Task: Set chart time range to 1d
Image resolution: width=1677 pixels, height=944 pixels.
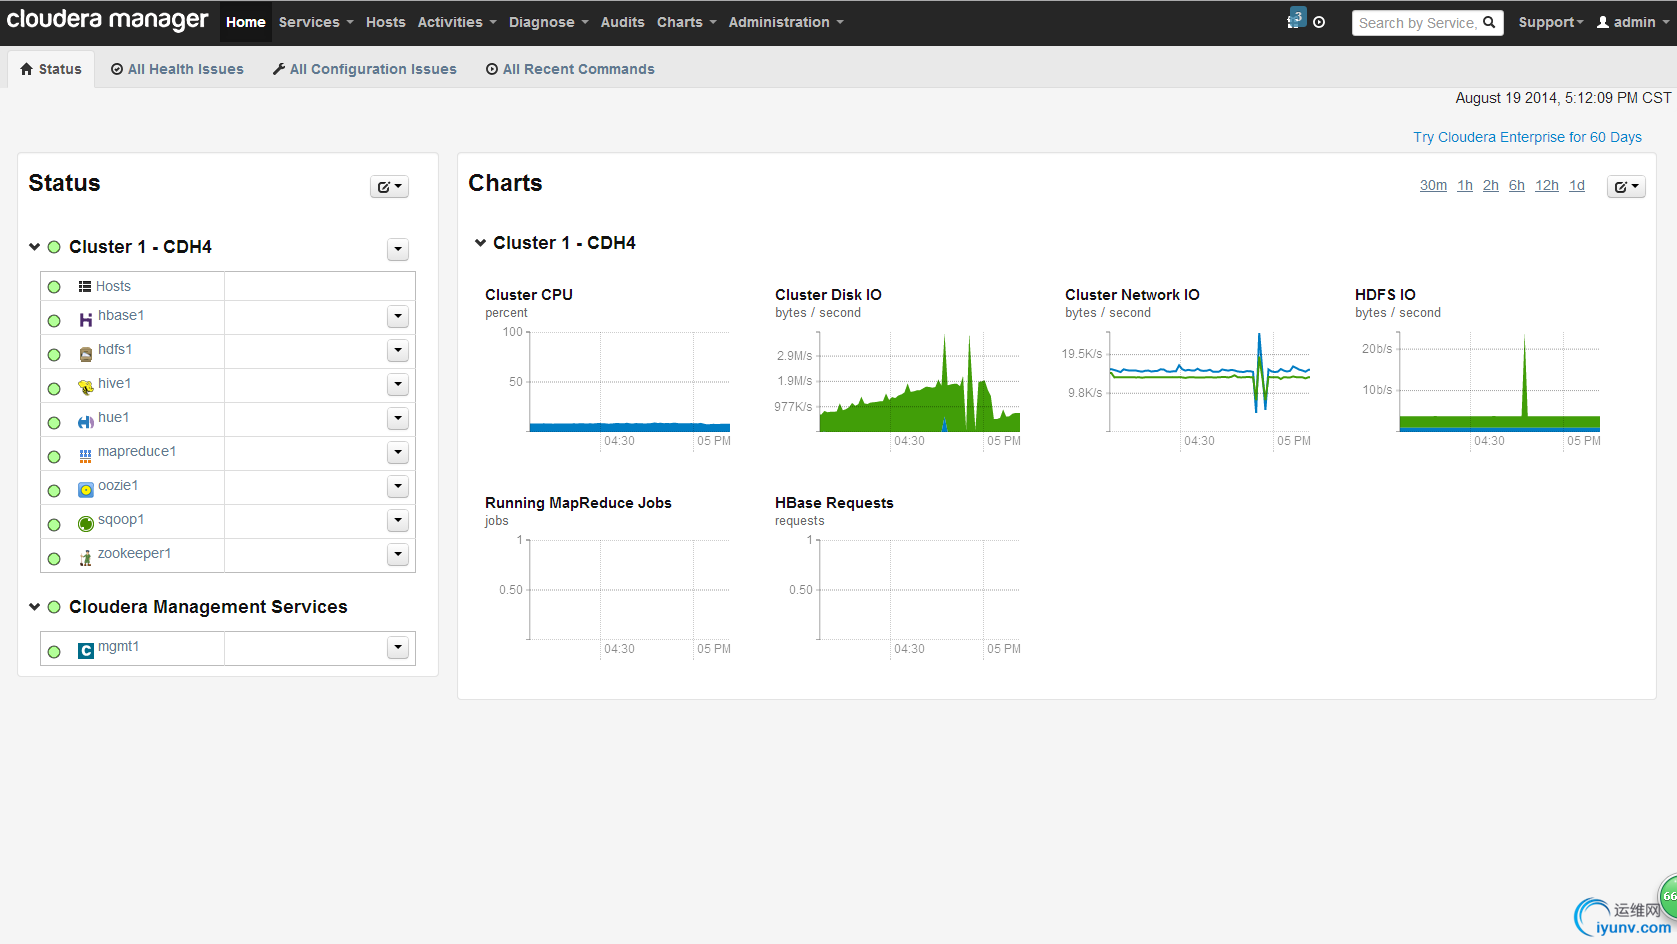Action: pos(1577,185)
